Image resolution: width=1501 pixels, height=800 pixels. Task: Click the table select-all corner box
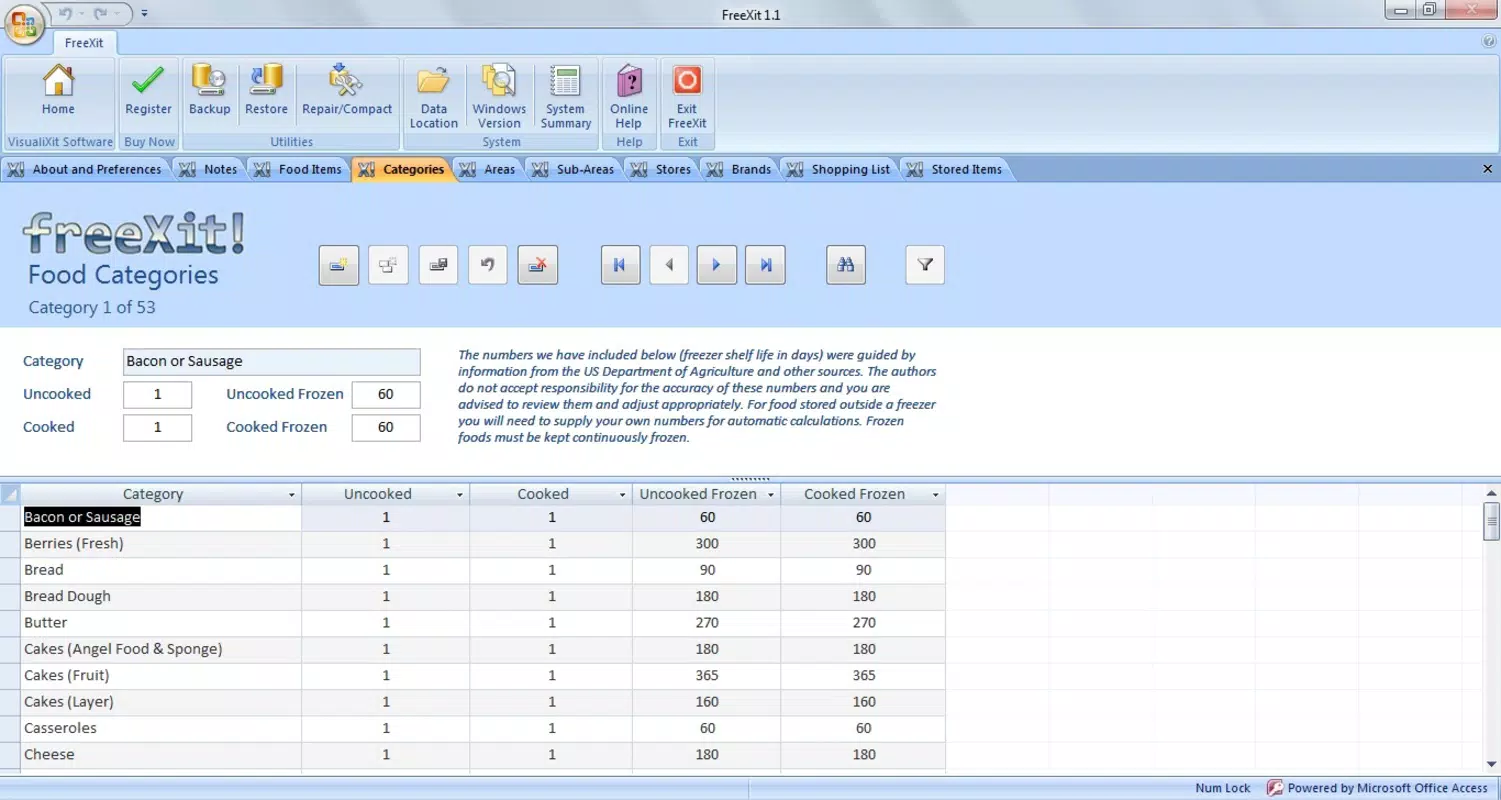(10, 494)
